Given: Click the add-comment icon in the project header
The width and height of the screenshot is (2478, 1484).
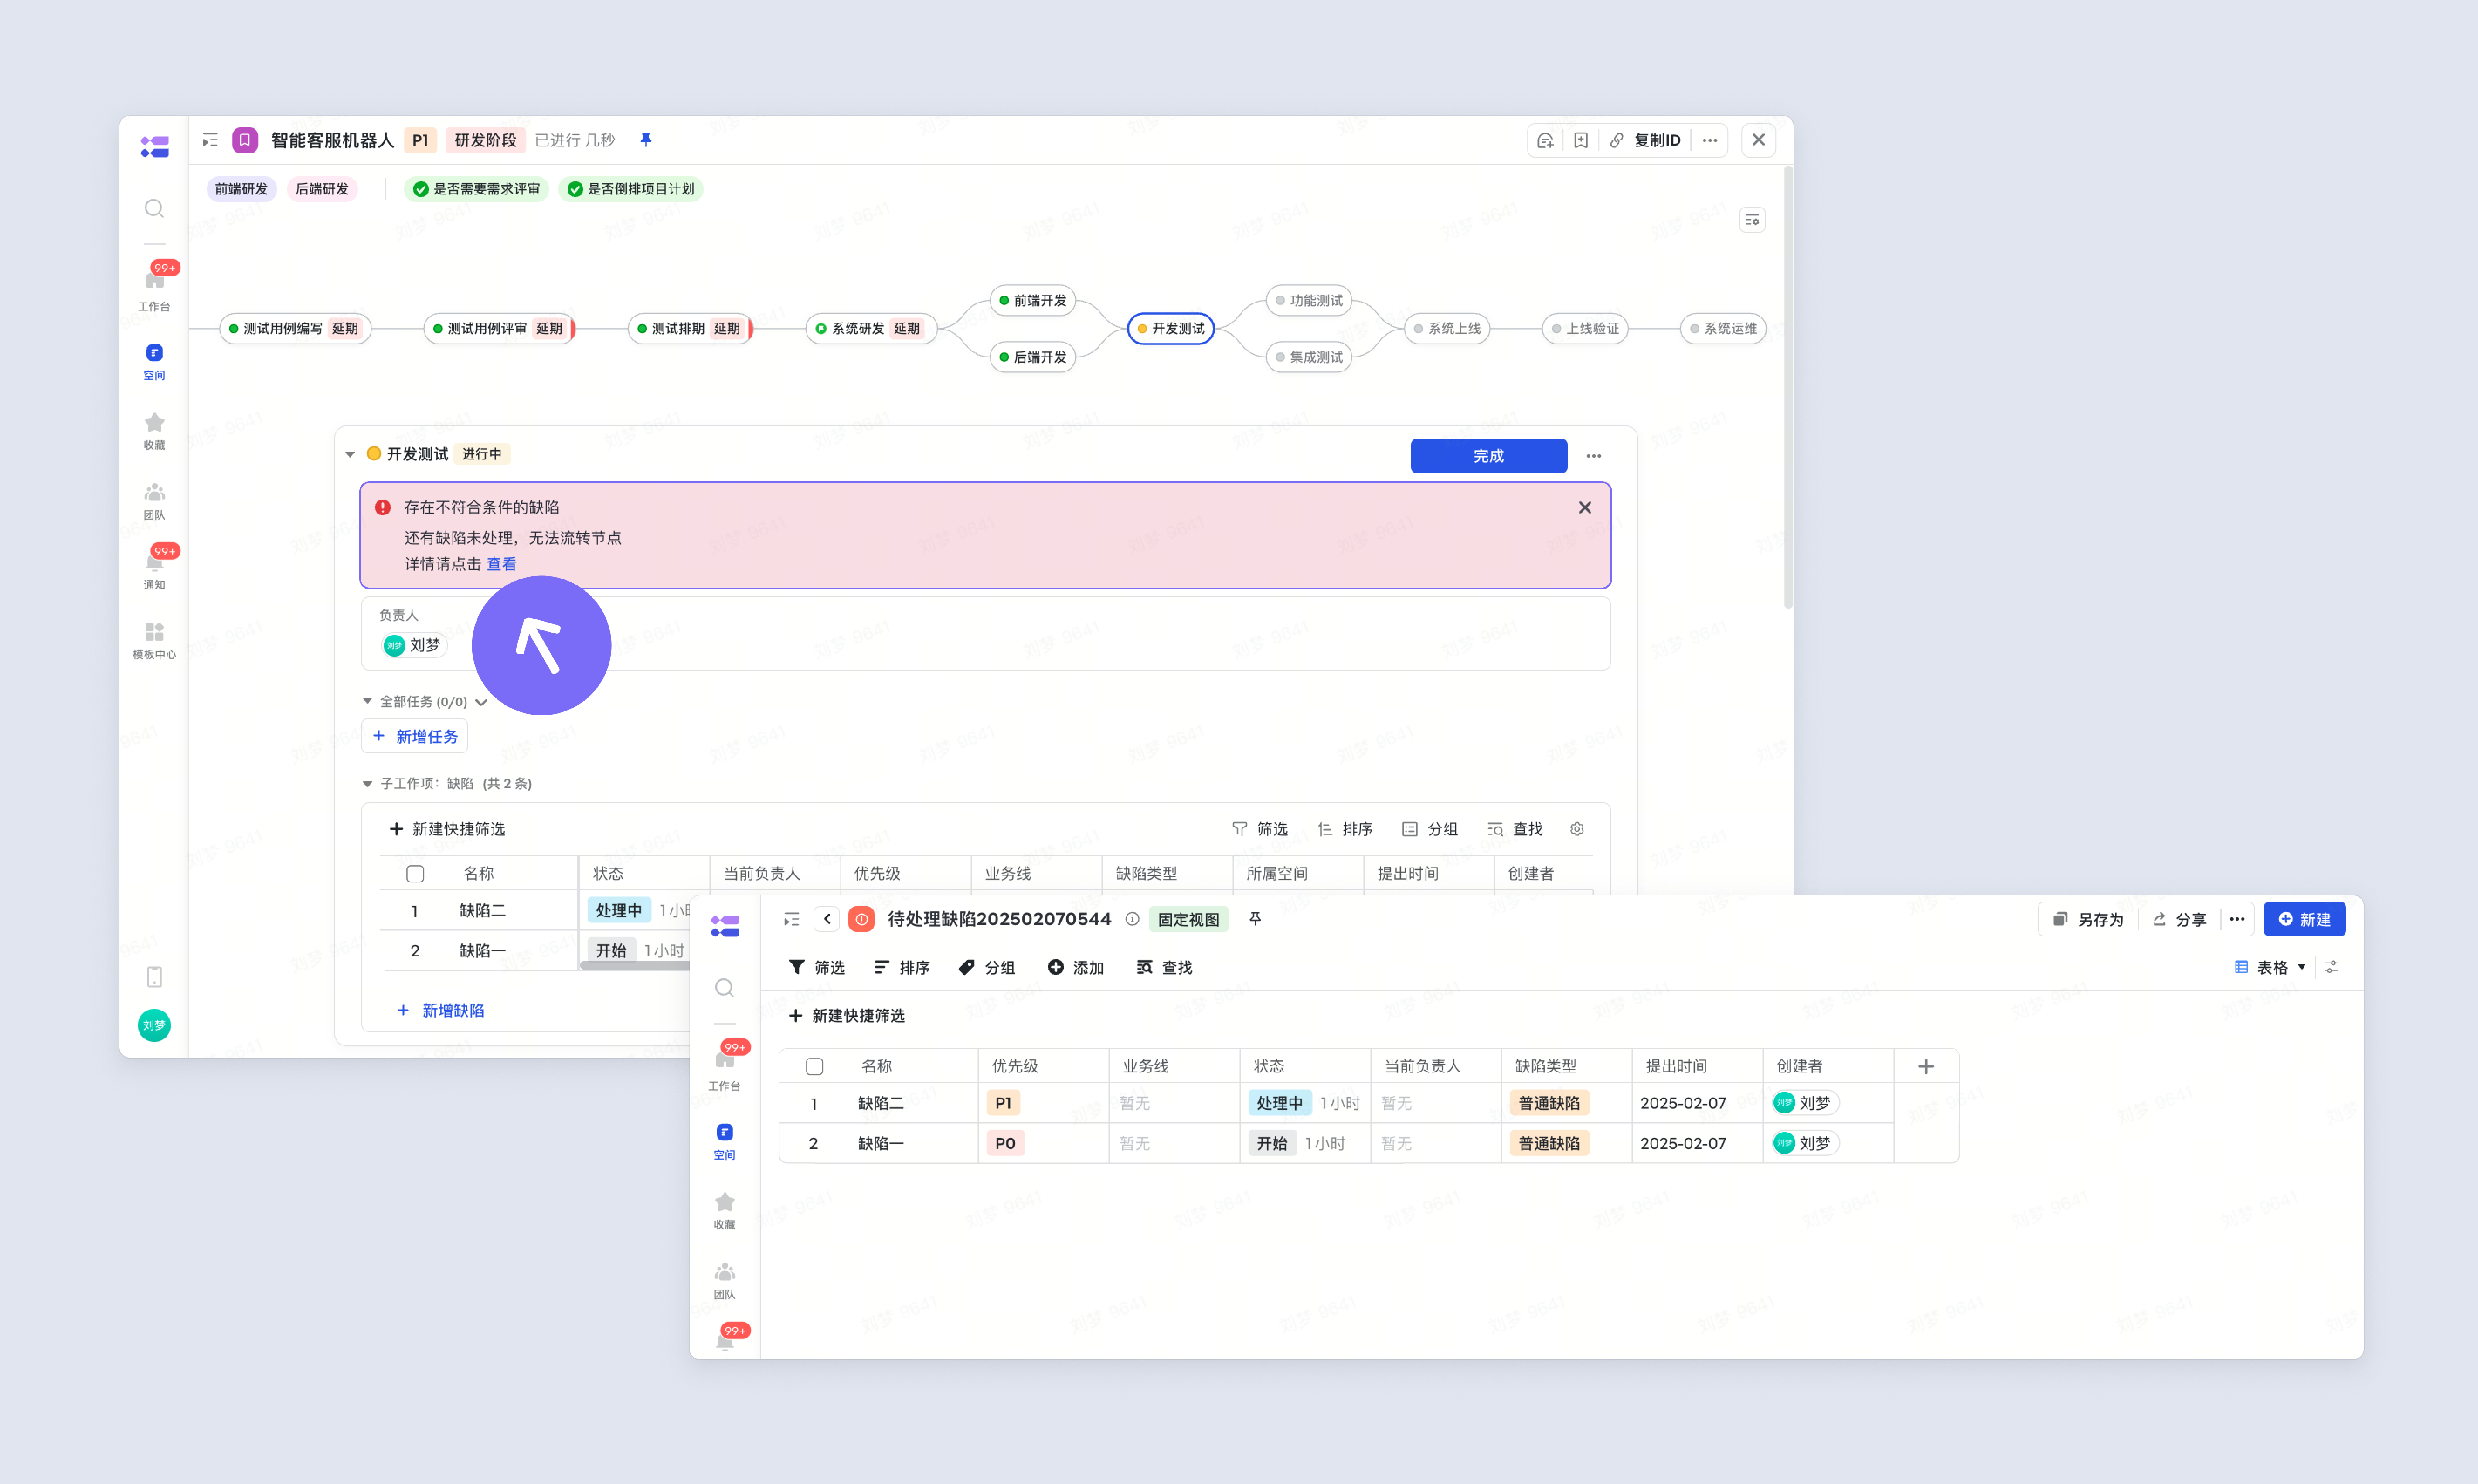Looking at the screenshot, I should (1545, 140).
